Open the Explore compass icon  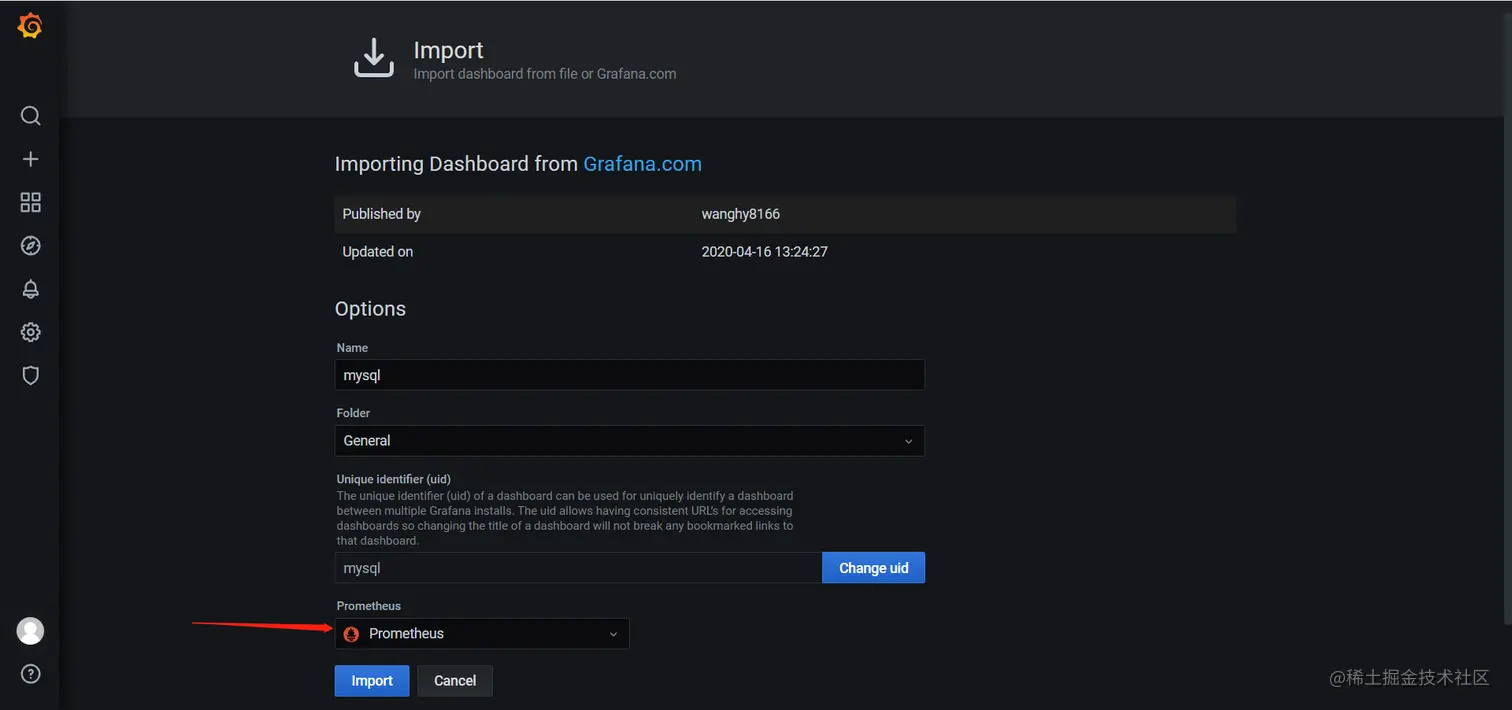[x=30, y=246]
